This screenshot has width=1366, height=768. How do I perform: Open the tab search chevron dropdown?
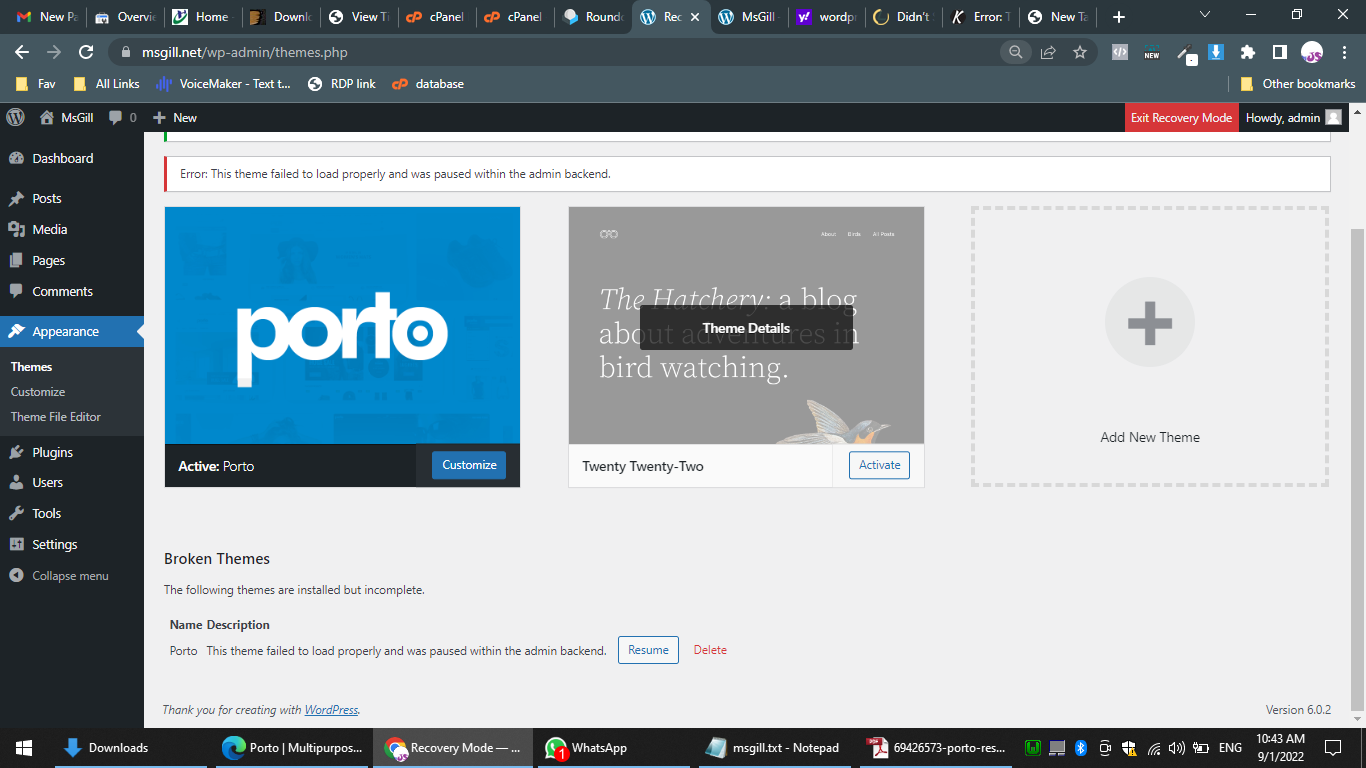coord(1205,15)
